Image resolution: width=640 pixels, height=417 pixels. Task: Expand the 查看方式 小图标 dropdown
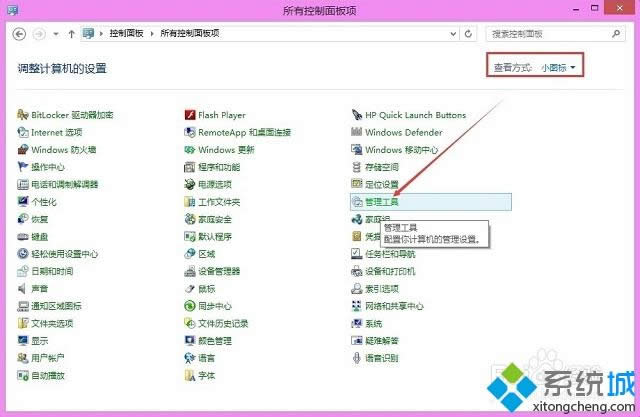click(x=560, y=67)
